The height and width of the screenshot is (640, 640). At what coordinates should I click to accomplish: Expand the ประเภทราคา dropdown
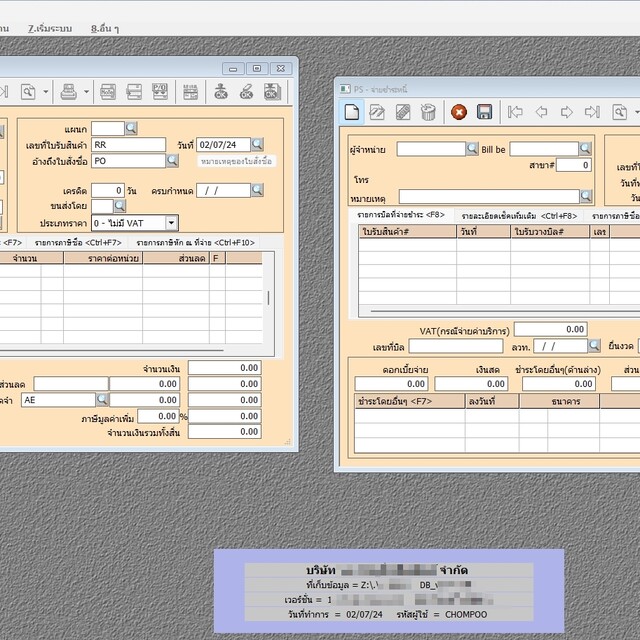[172, 223]
